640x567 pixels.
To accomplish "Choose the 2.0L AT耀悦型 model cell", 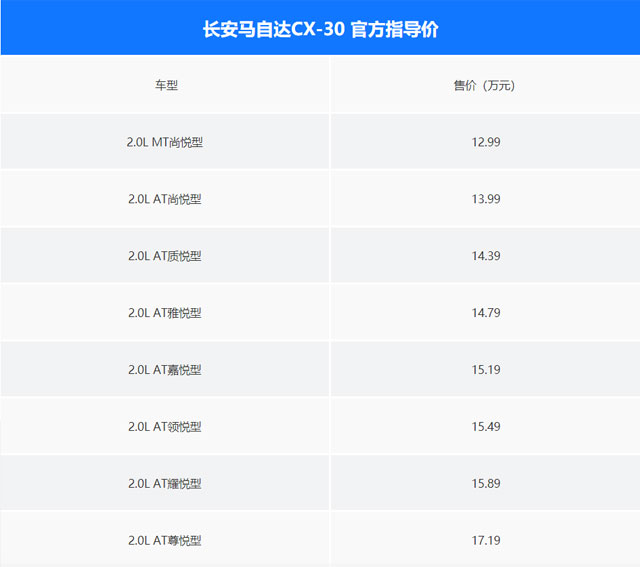I will pyautogui.click(x=164, y=483).
